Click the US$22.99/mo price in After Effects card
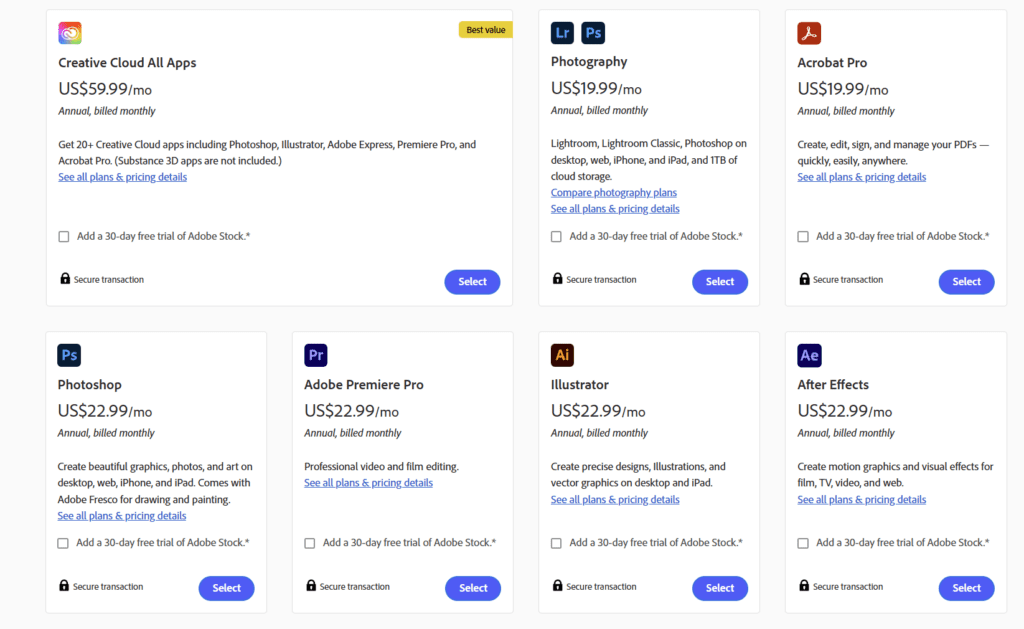The image size is (1024, 629). point(844,411)
